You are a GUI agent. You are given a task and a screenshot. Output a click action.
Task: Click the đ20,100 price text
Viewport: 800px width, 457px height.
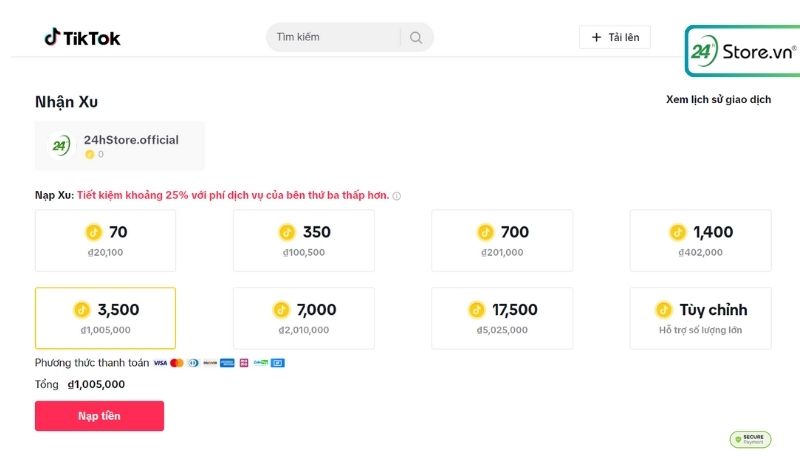(105, 252)
